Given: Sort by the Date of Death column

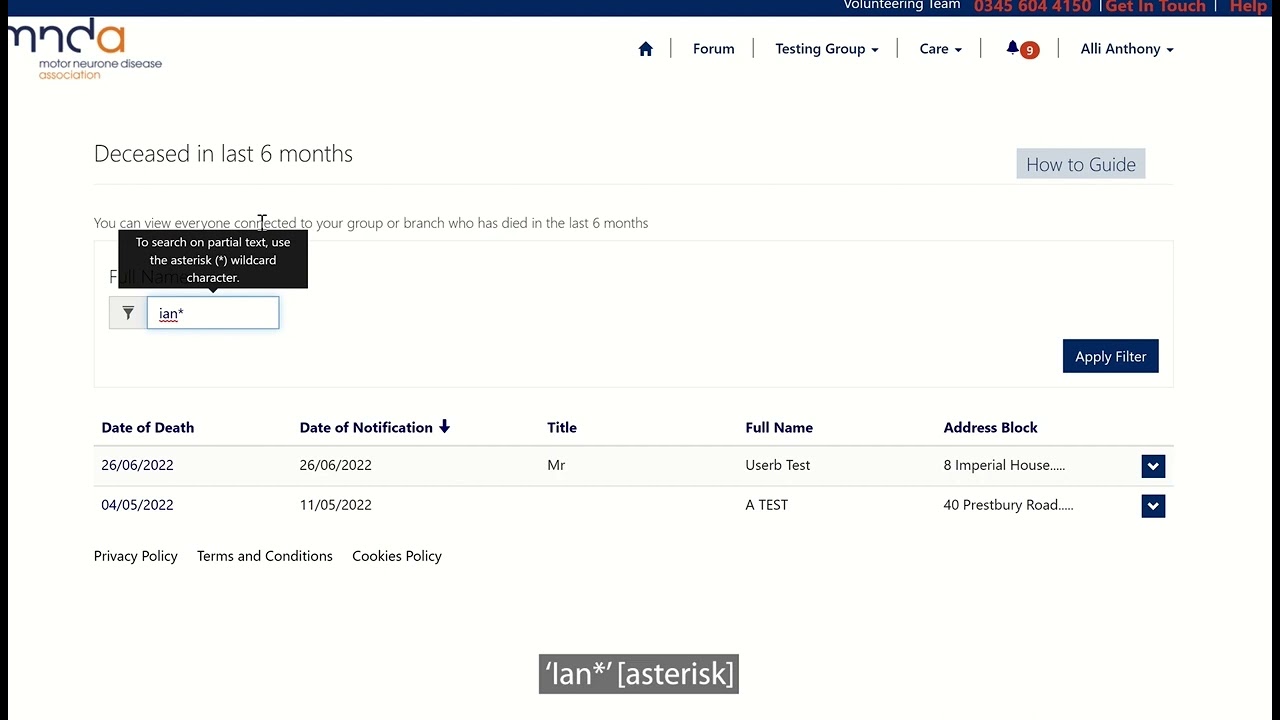Looking at the screenshot, I should coord(148,427).
